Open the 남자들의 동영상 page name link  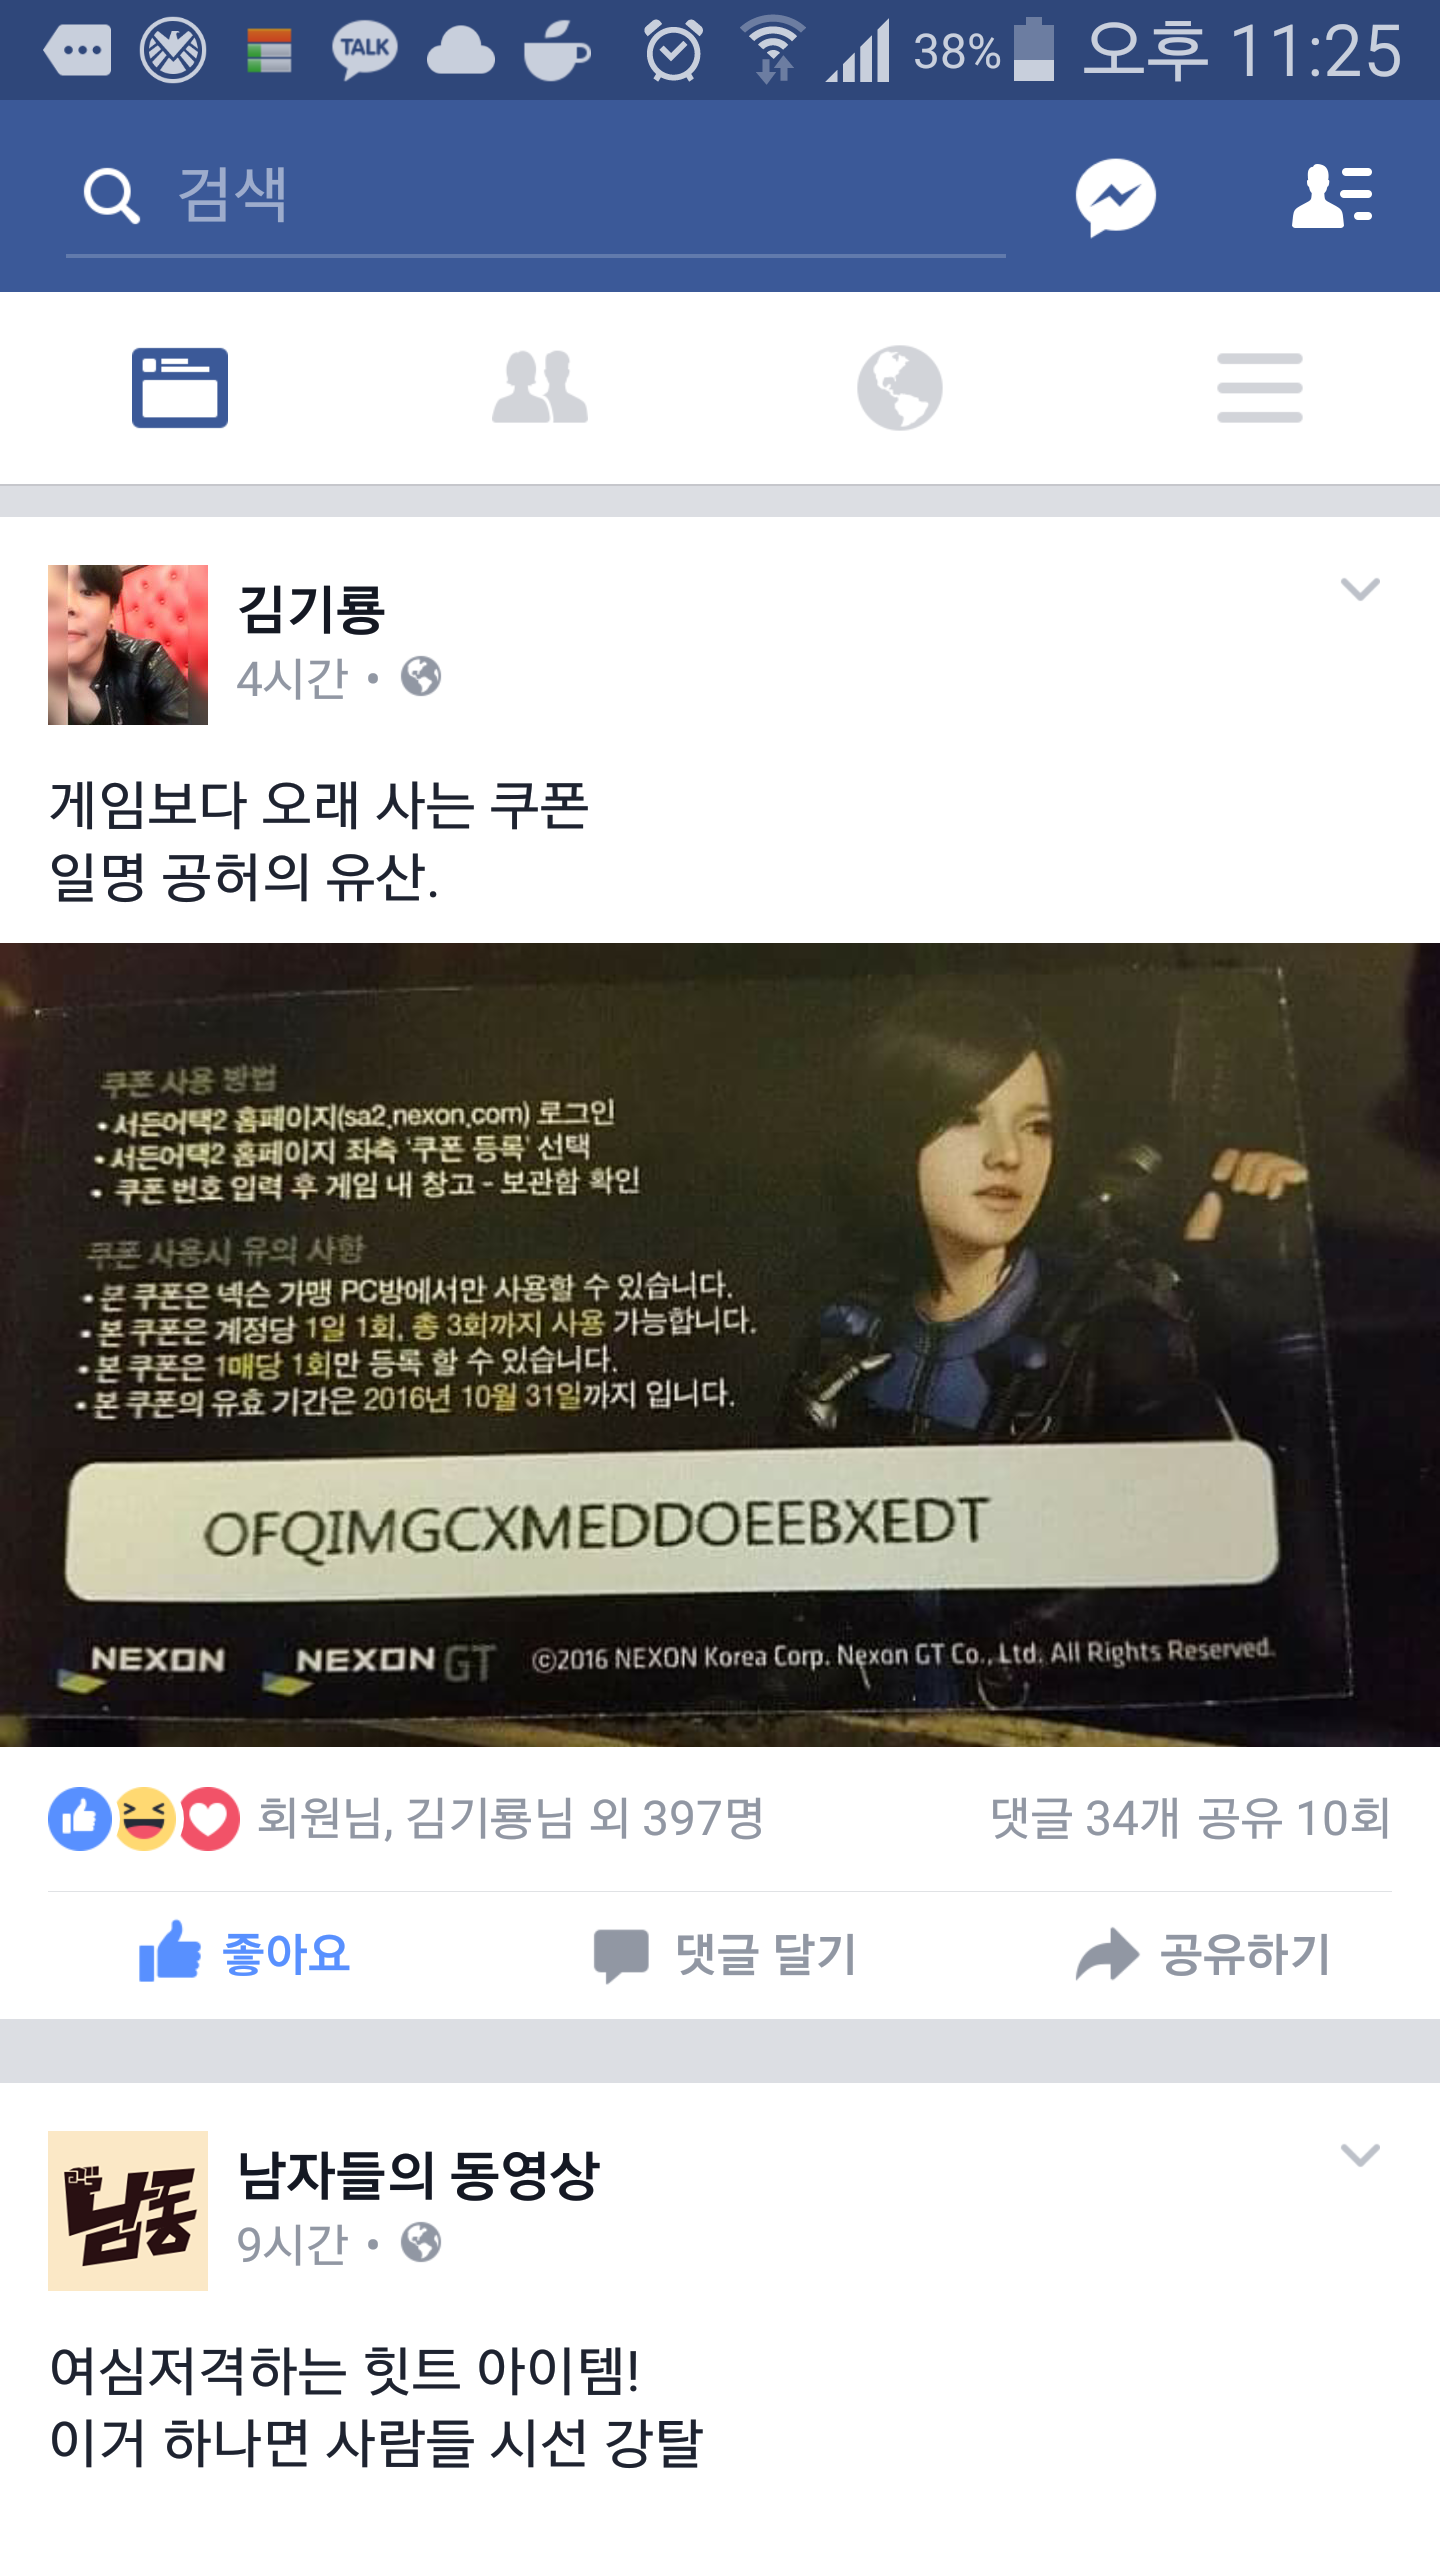click(418, 2175)
